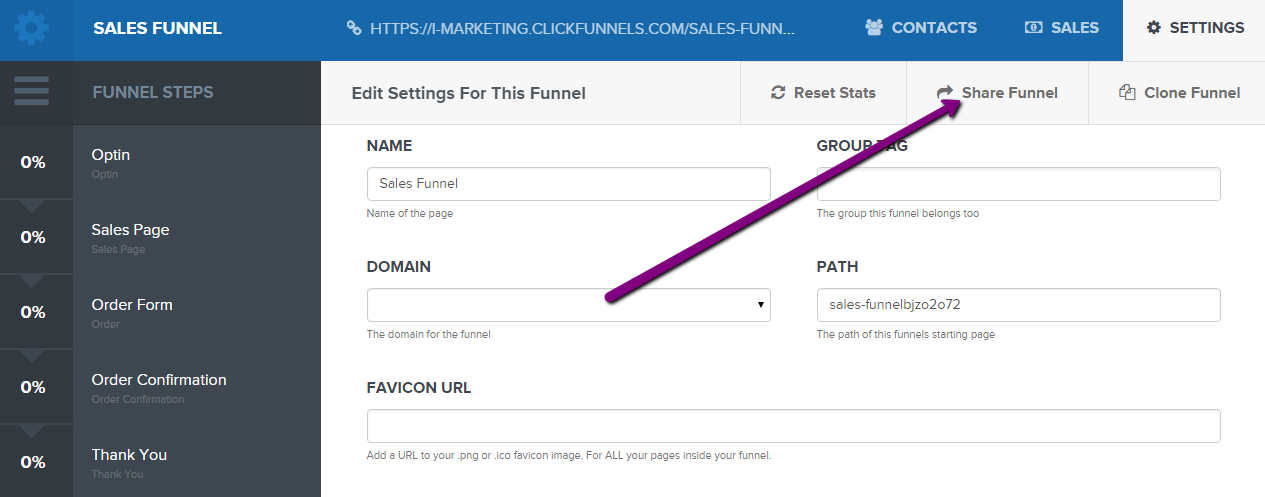Expand the Domain dropdown arrow
Viewport: 1265px width, 497px height.
tap(761, 305)
